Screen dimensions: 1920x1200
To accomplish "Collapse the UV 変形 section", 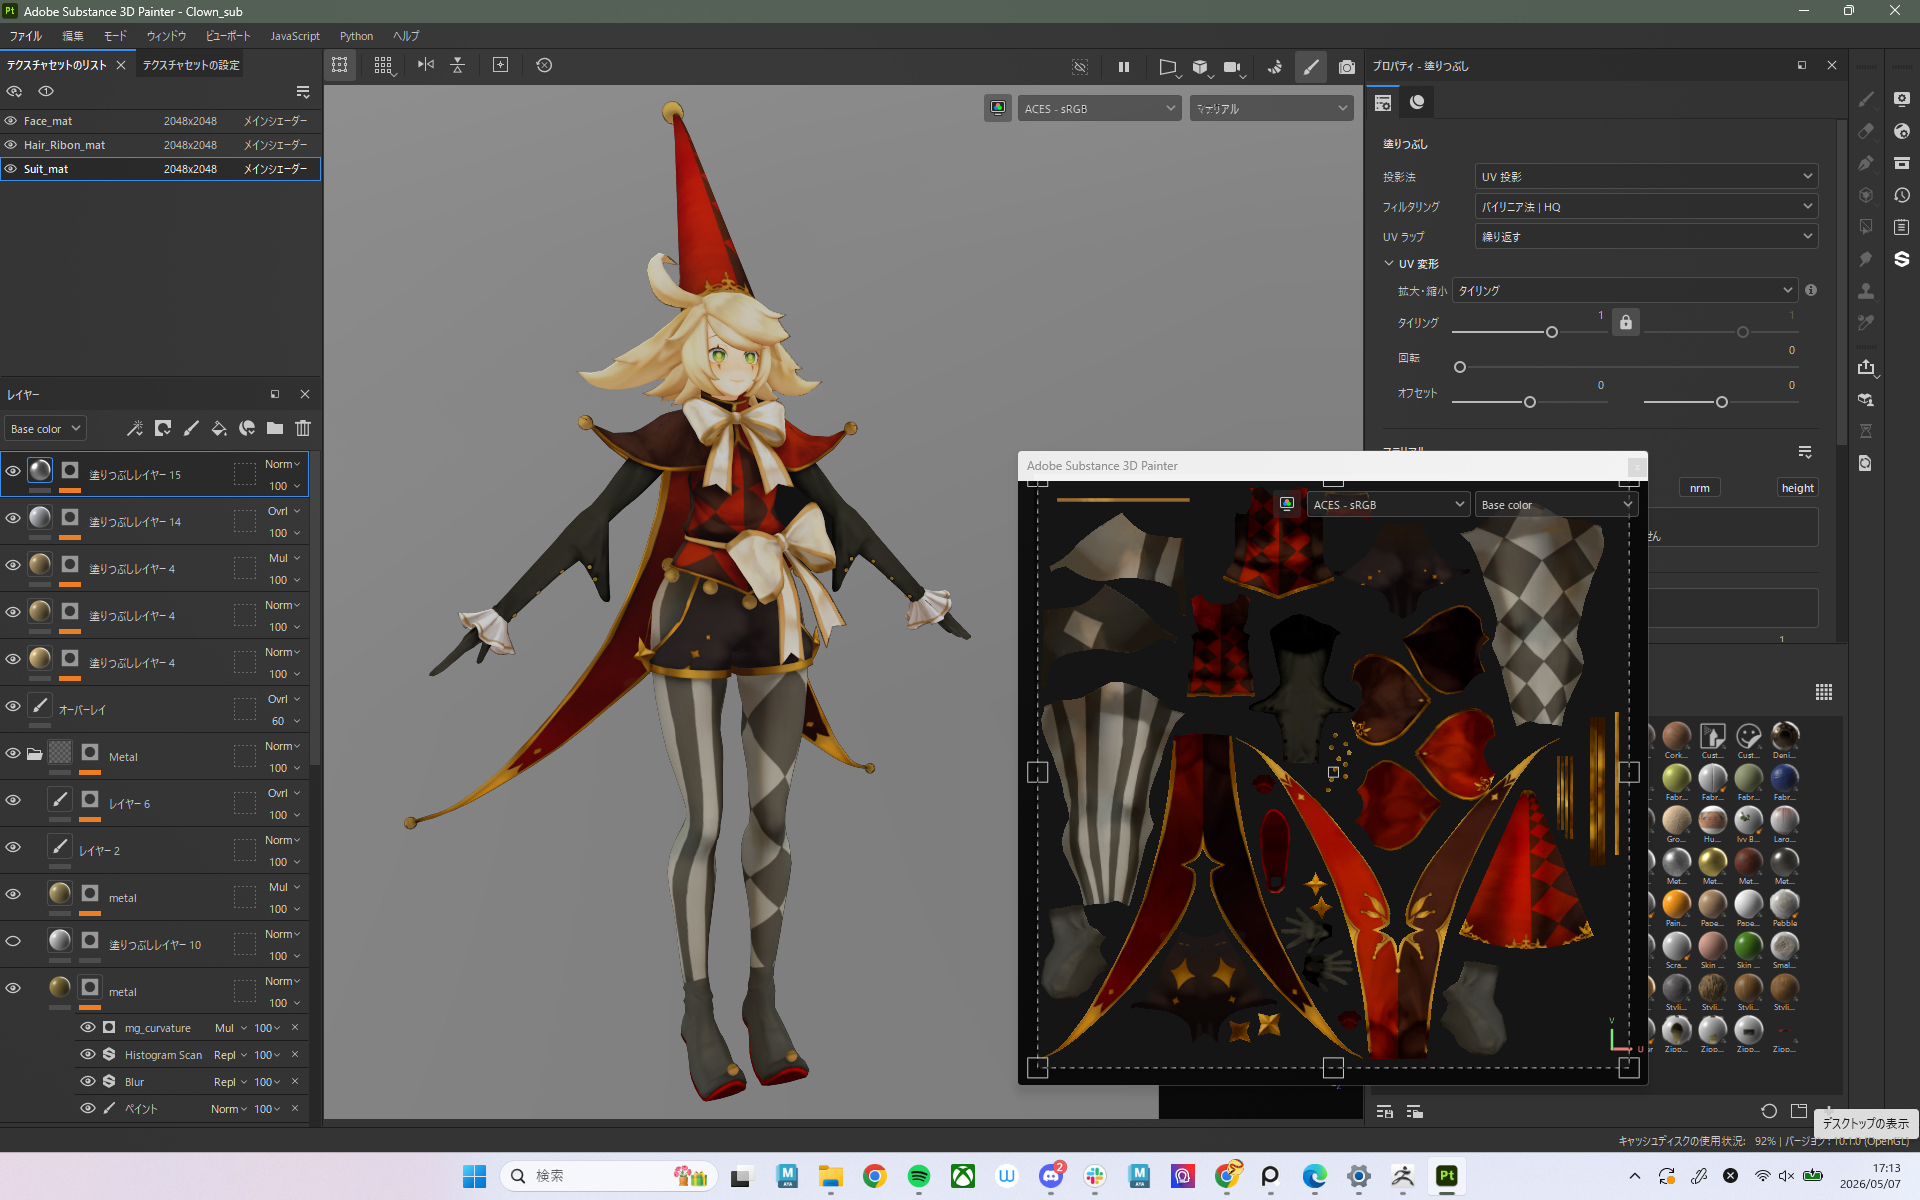I will pyautogui.click(x=1389, y=263).
